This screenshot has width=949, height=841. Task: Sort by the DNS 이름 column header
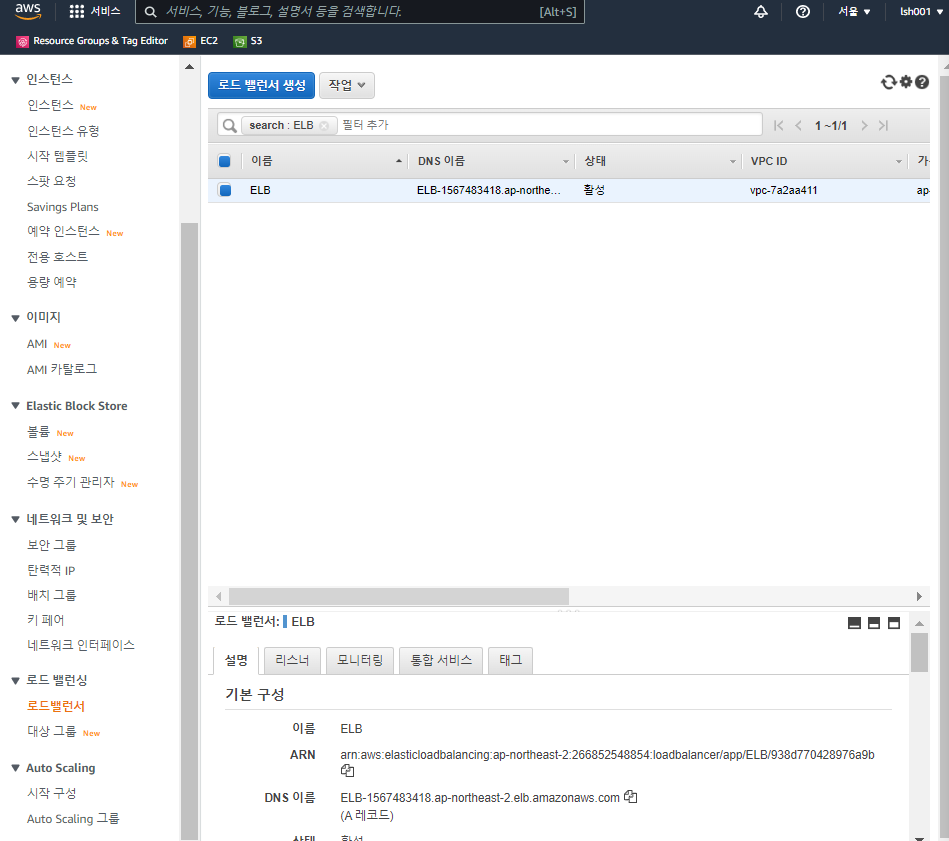(492, 161)
